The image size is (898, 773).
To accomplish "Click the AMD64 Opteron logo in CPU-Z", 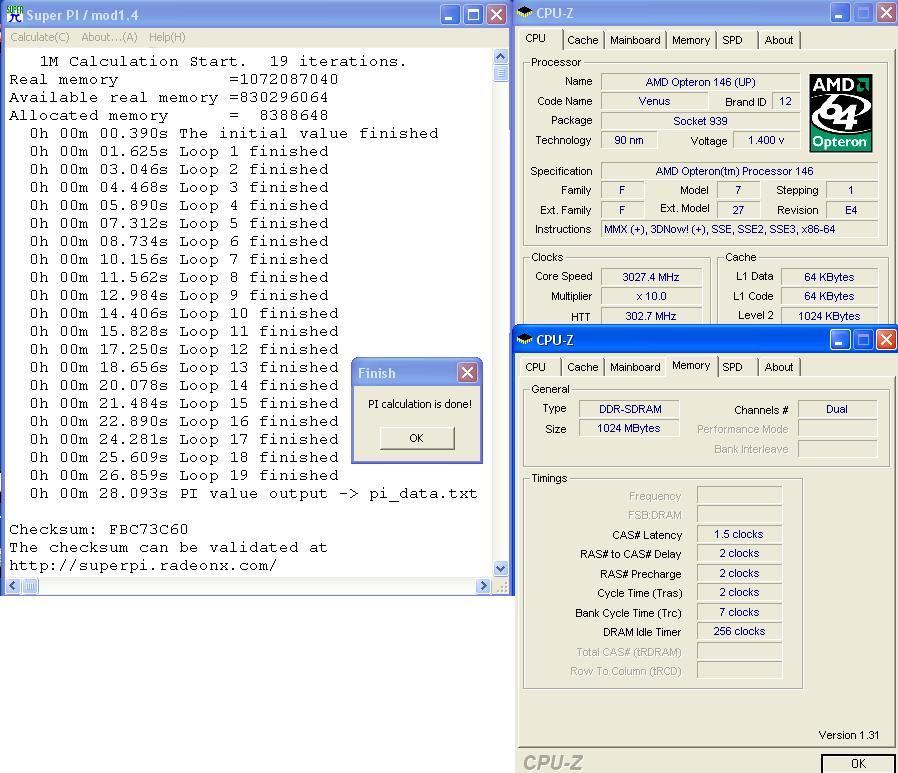I will point(841,113).
